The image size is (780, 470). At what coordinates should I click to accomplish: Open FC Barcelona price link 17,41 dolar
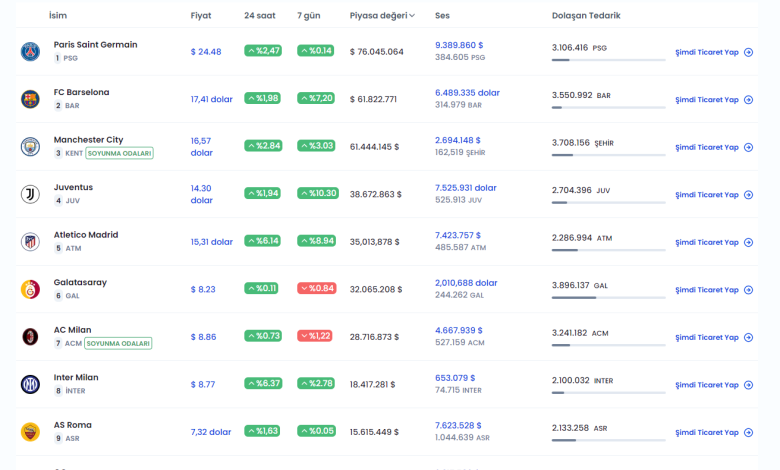pos(211,99)
